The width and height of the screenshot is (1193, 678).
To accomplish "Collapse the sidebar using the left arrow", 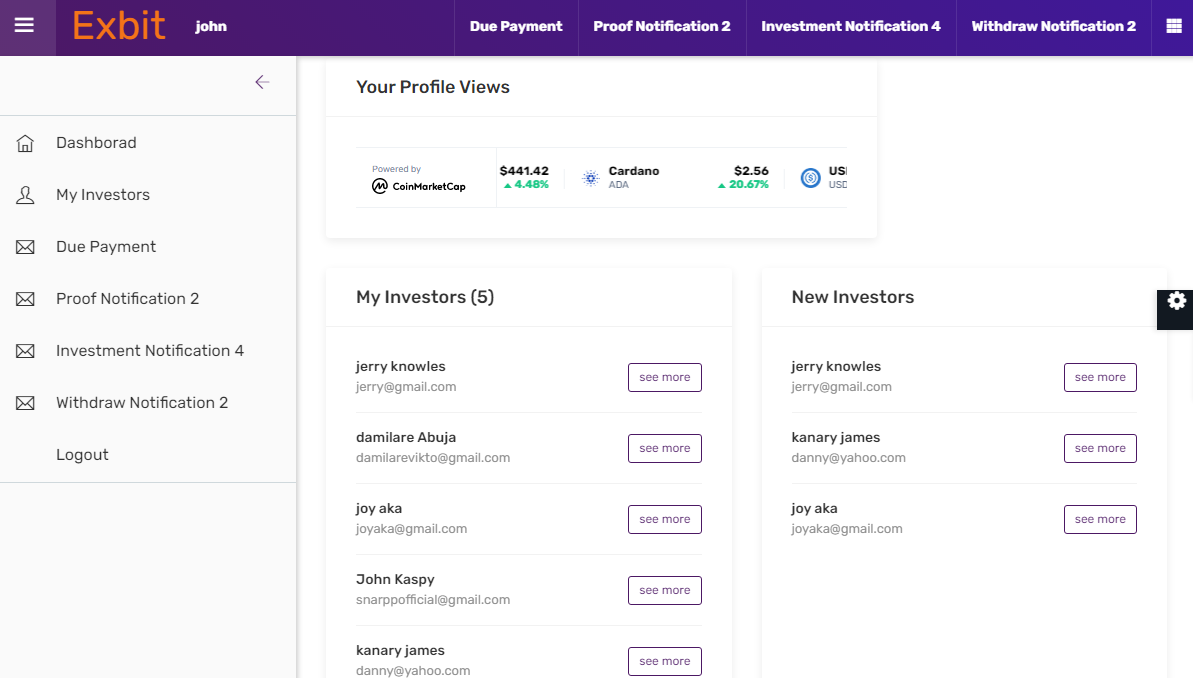I will pos(262,82).
